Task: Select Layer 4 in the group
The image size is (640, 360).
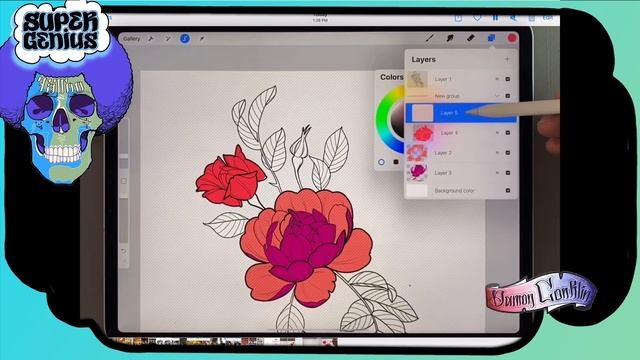Action: pos(461,133)
